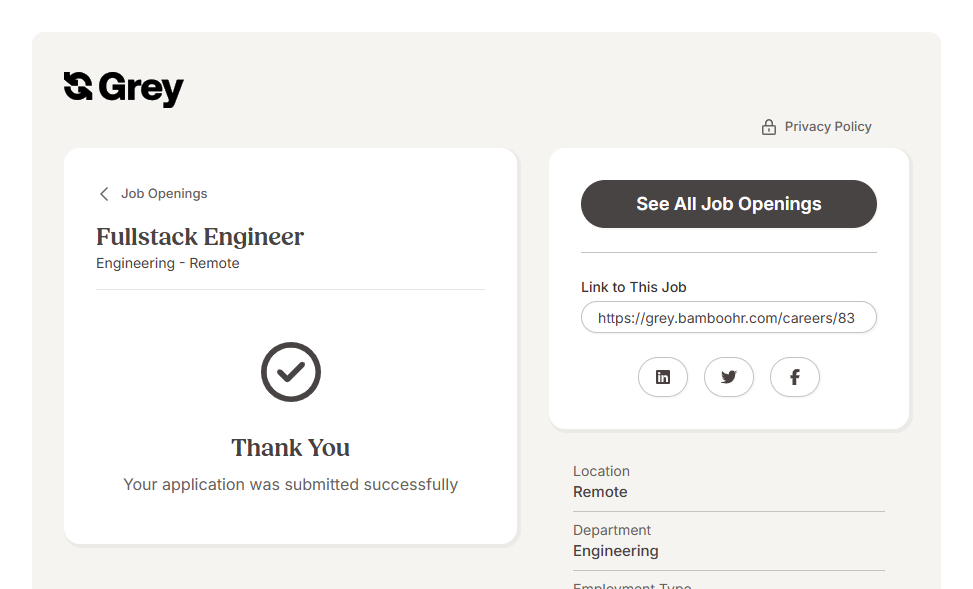The height and width of the screenshot is (589, 973).
Task: Click the Link to This Job label
Action: [x=633, y=287]
